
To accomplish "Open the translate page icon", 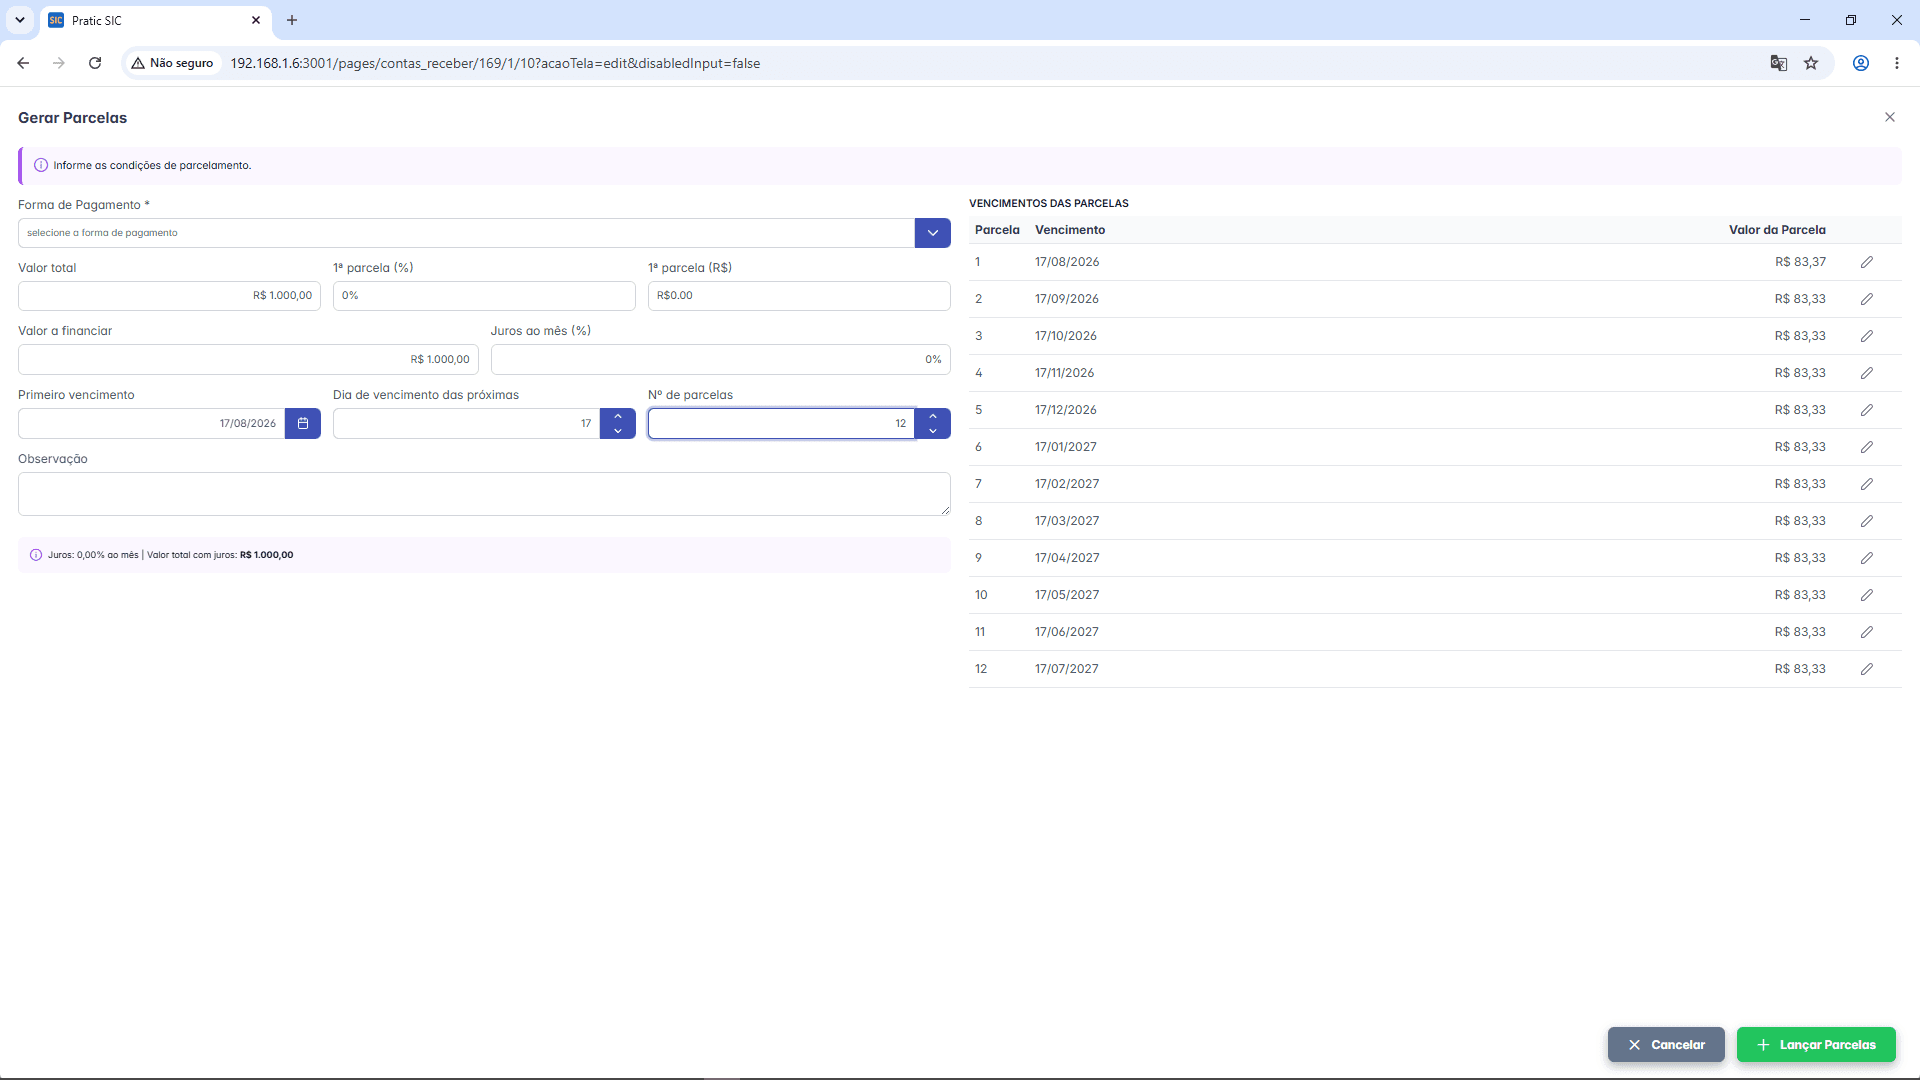I will click(x=1778, y=63).
